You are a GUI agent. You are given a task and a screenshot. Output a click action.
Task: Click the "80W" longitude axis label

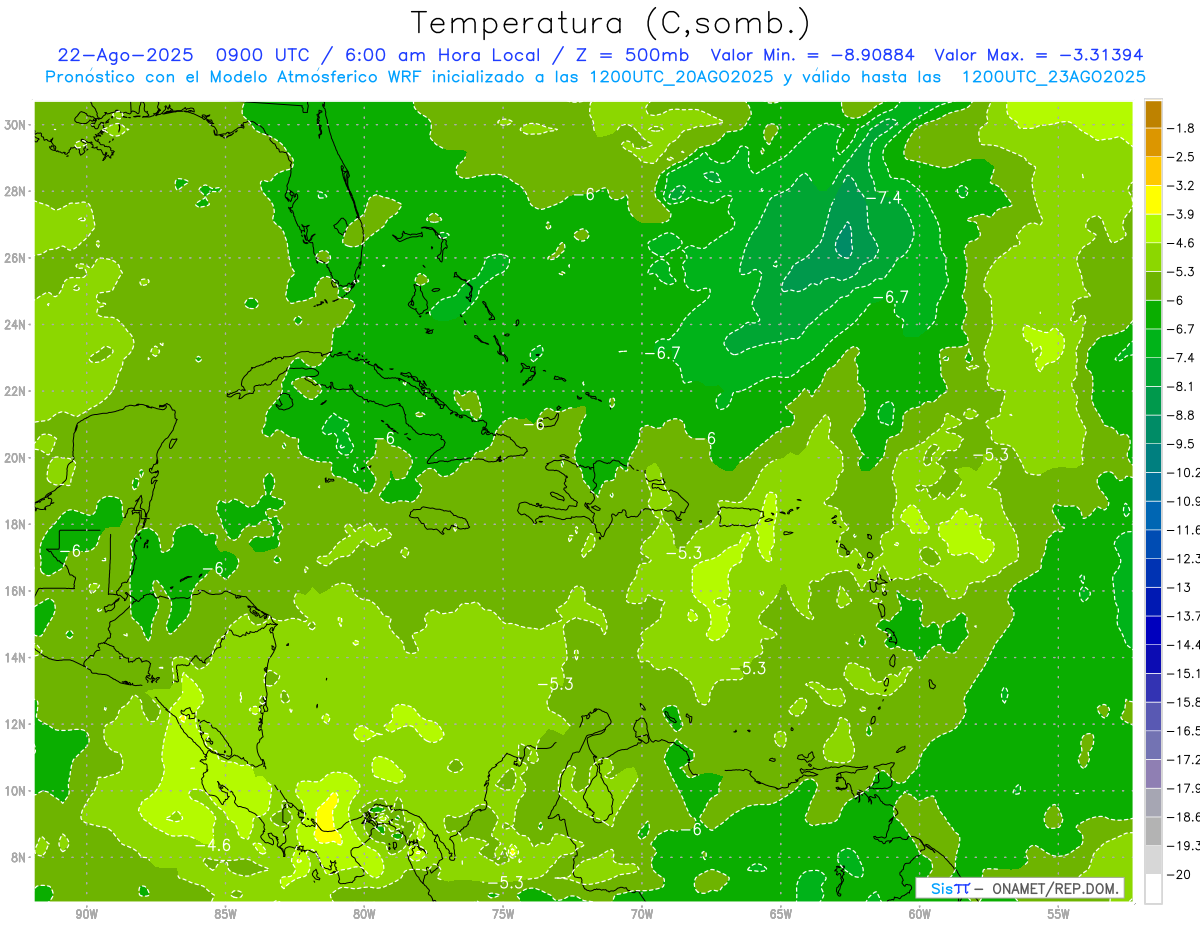pyautogui.click(x=364, y=915)
